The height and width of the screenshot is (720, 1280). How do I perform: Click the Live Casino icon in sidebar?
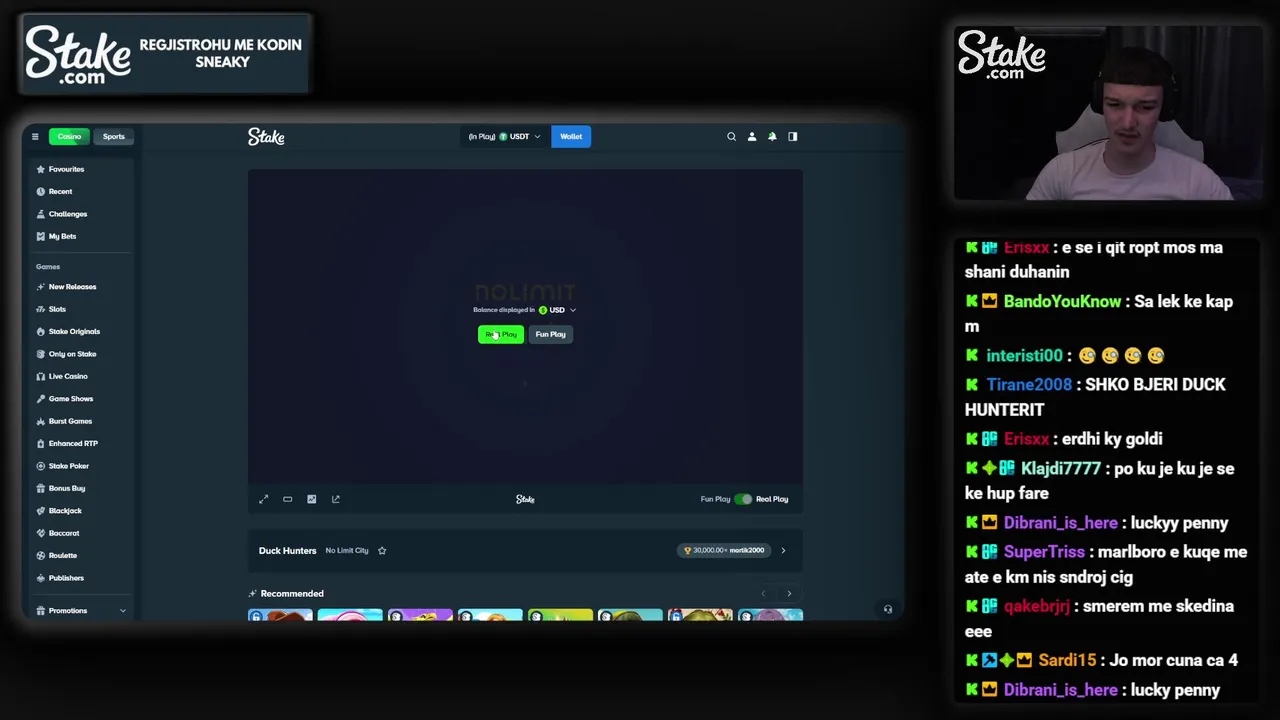(40, 376)
